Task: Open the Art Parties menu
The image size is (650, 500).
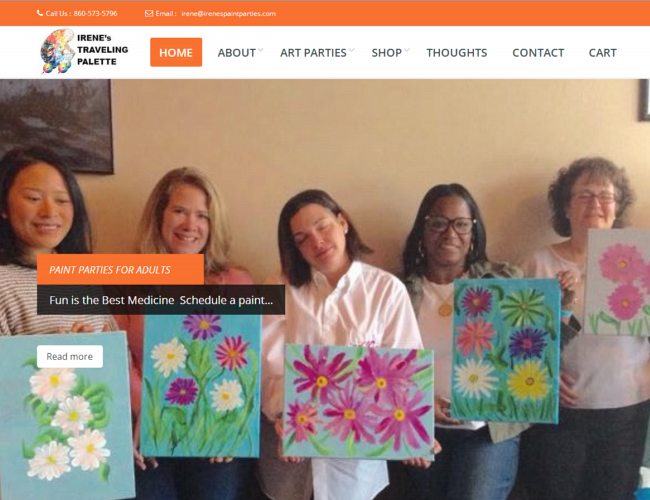Action: click(313, 53)
